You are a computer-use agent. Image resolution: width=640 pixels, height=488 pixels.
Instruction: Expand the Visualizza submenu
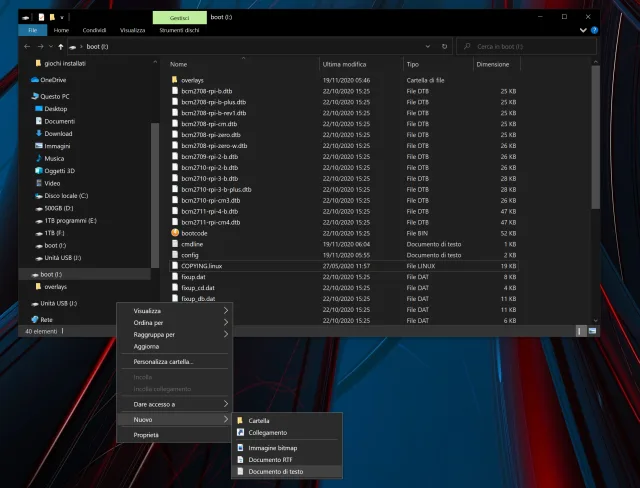[226, 311]
